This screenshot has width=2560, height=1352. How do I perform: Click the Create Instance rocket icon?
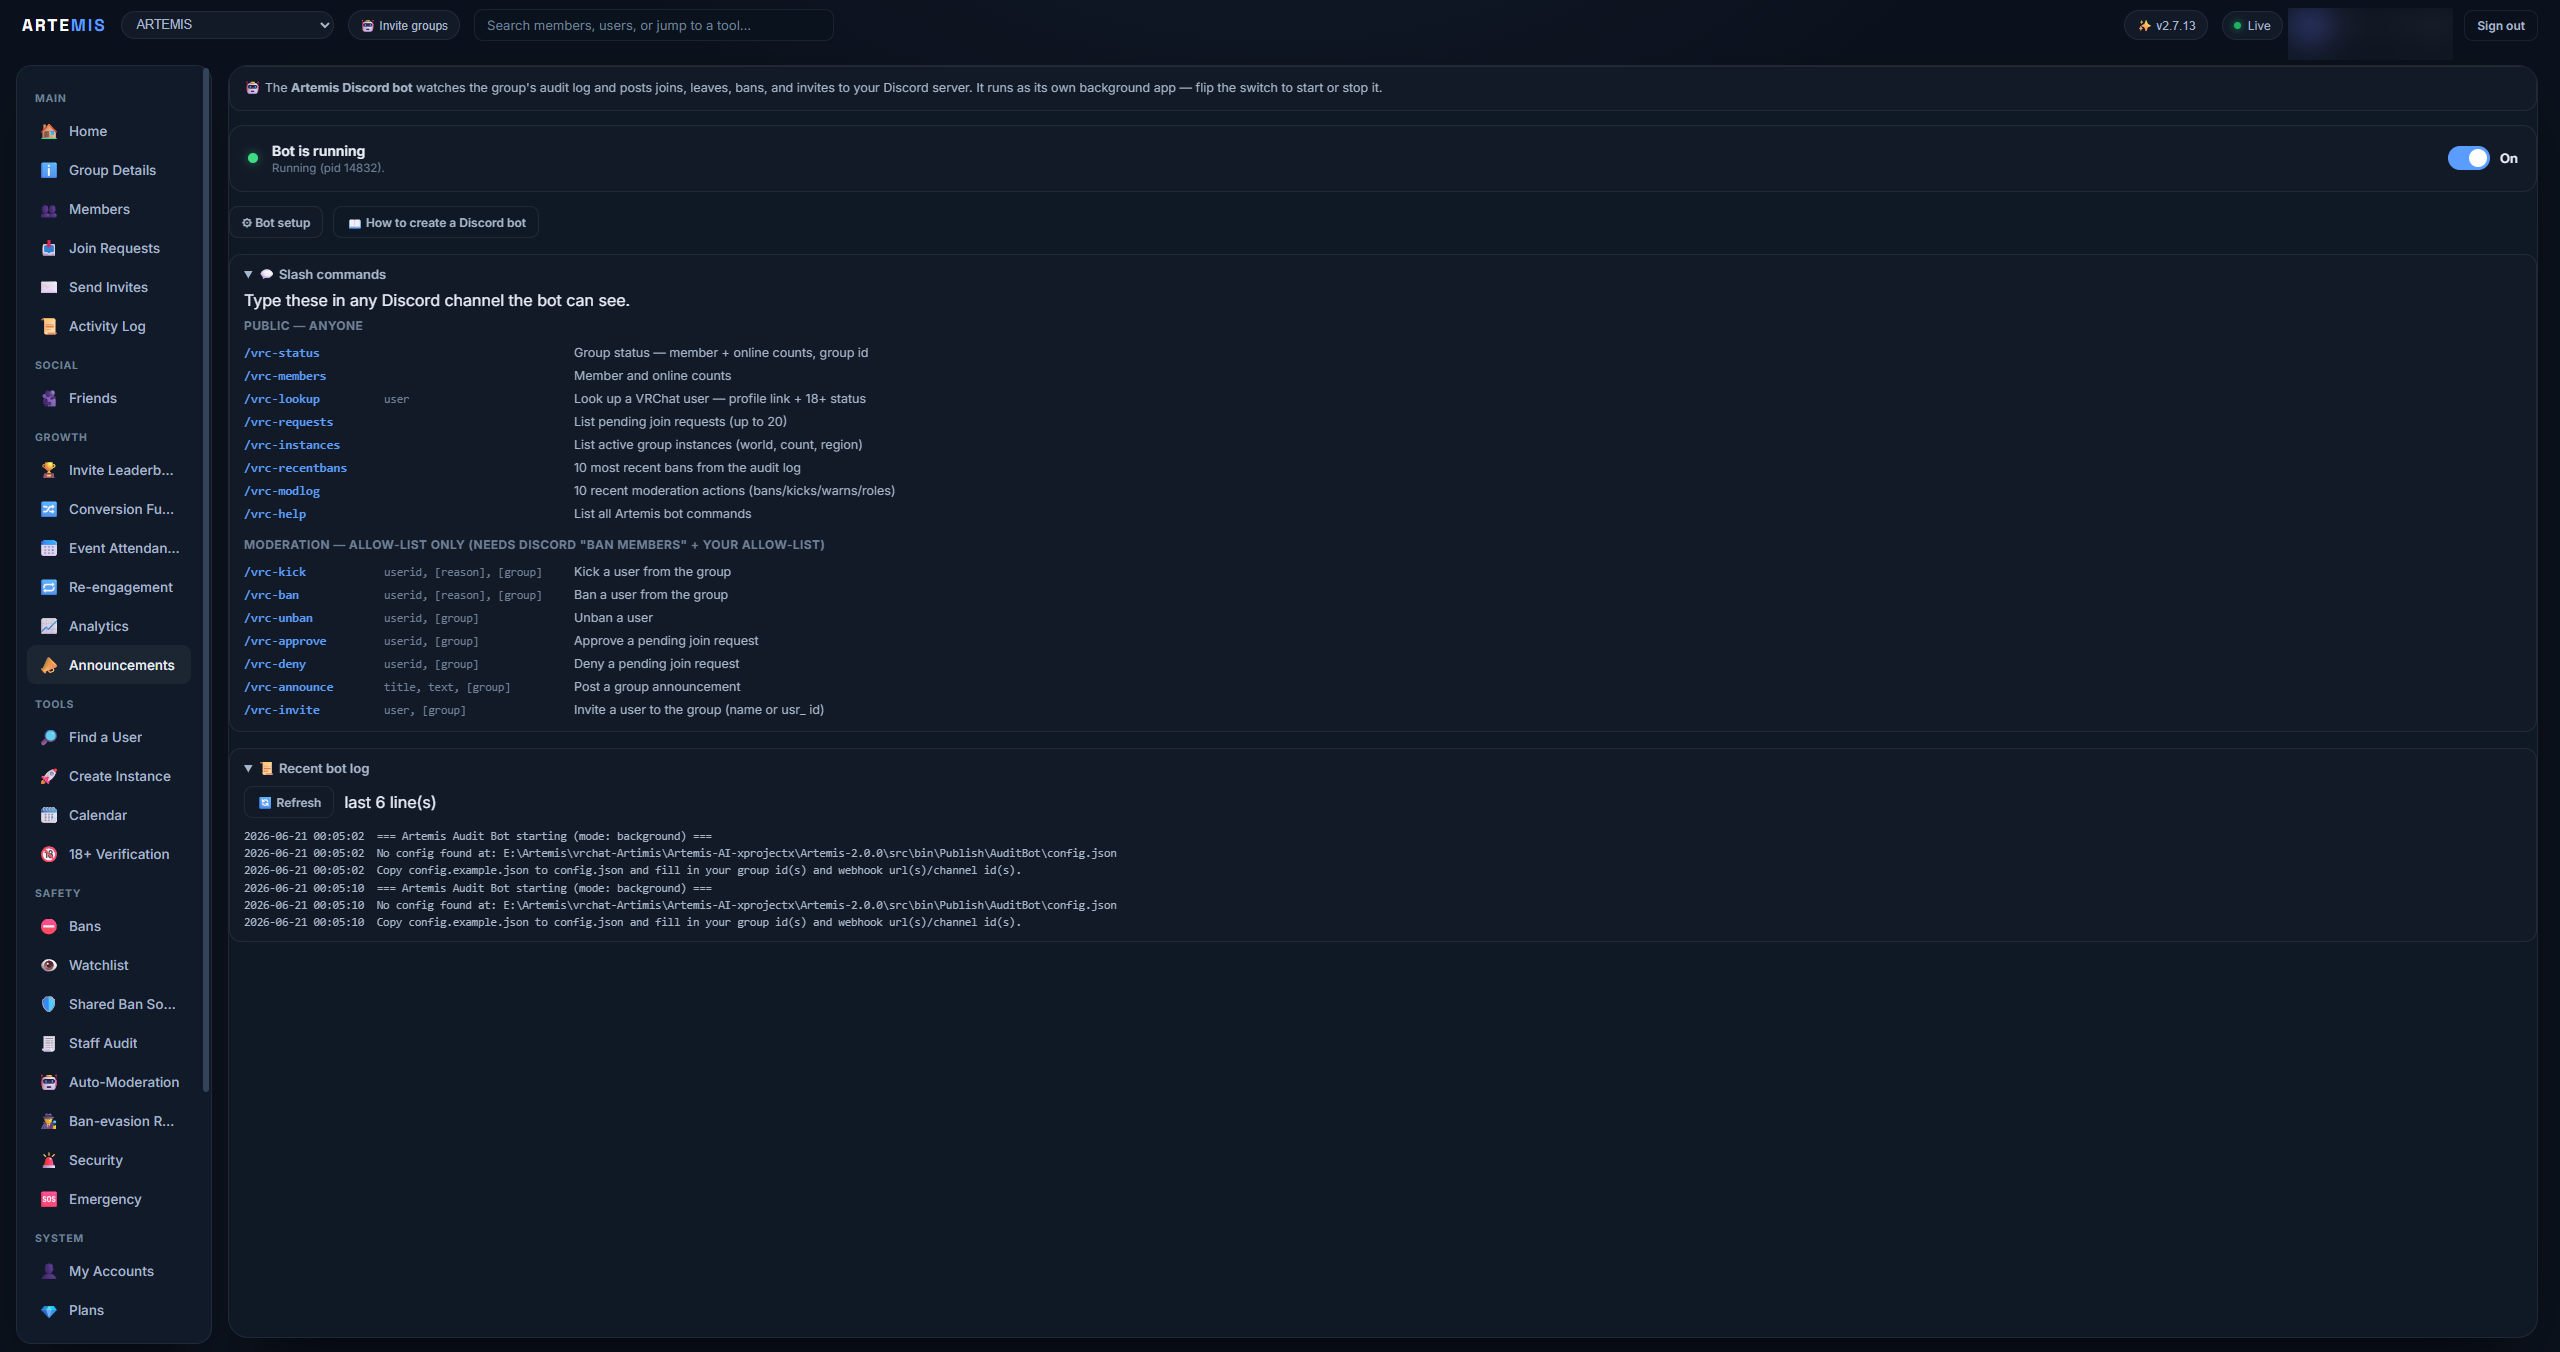pos(49,776)
